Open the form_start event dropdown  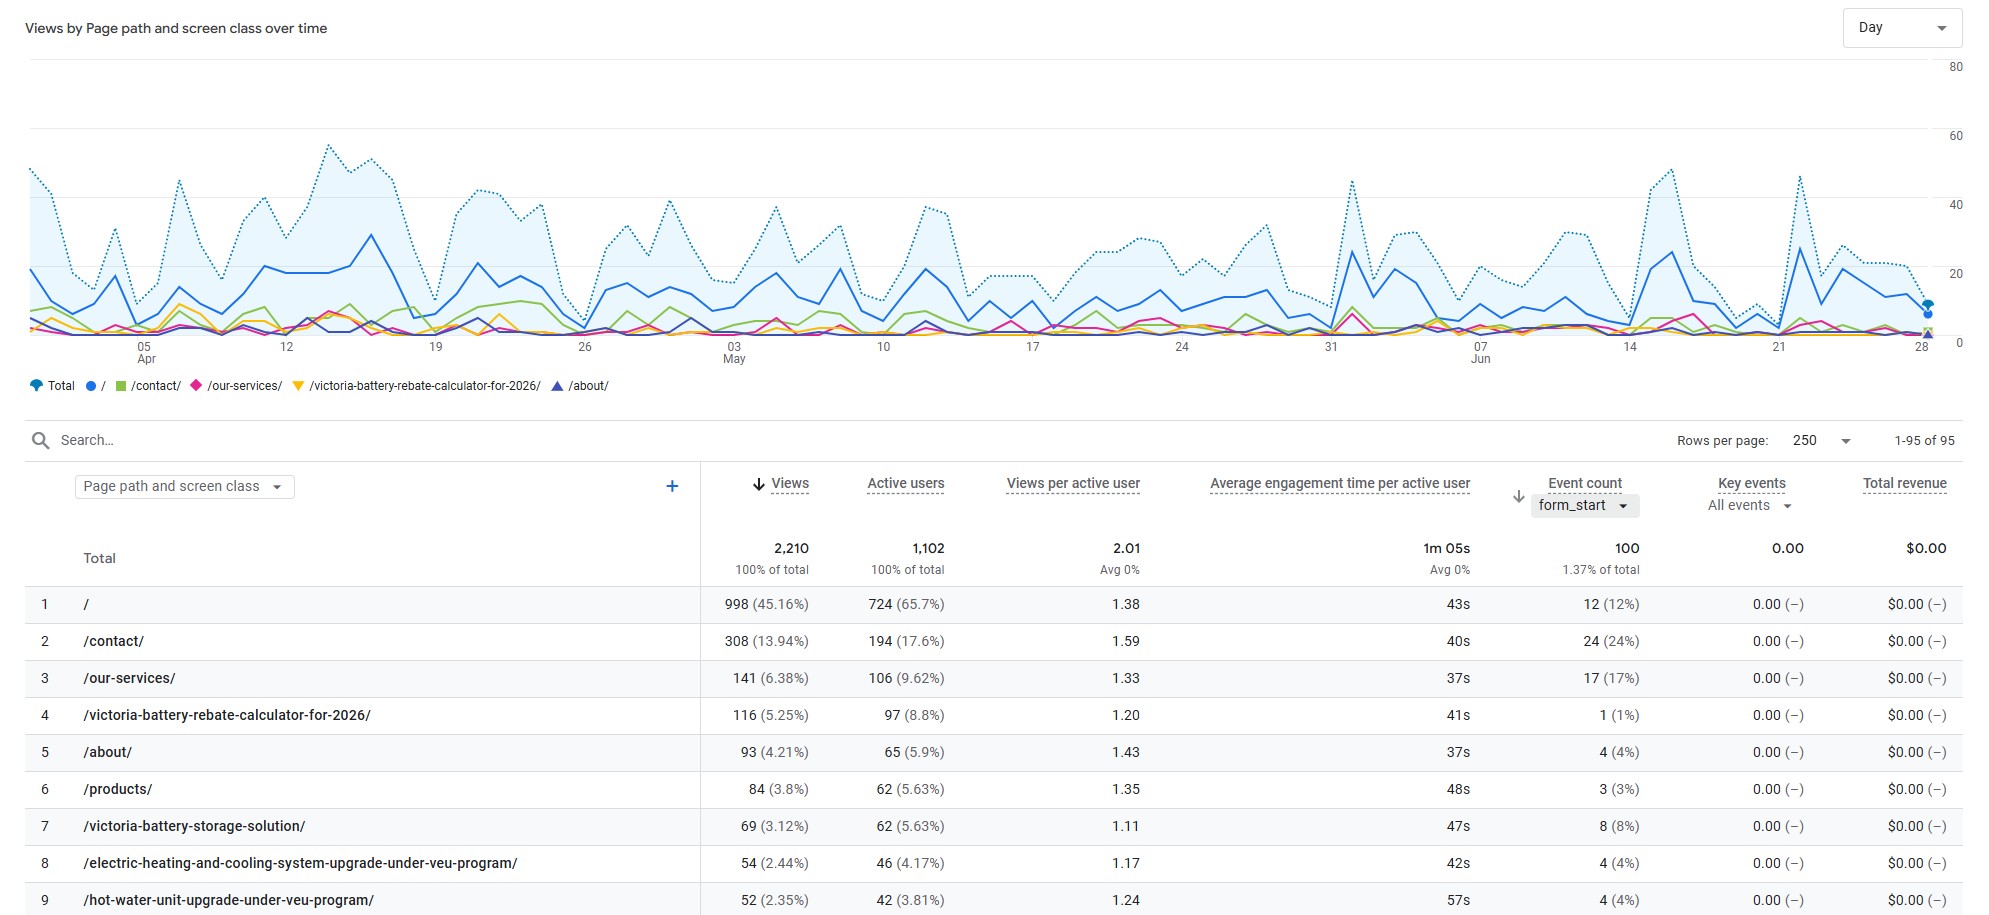coord(1584,506)
